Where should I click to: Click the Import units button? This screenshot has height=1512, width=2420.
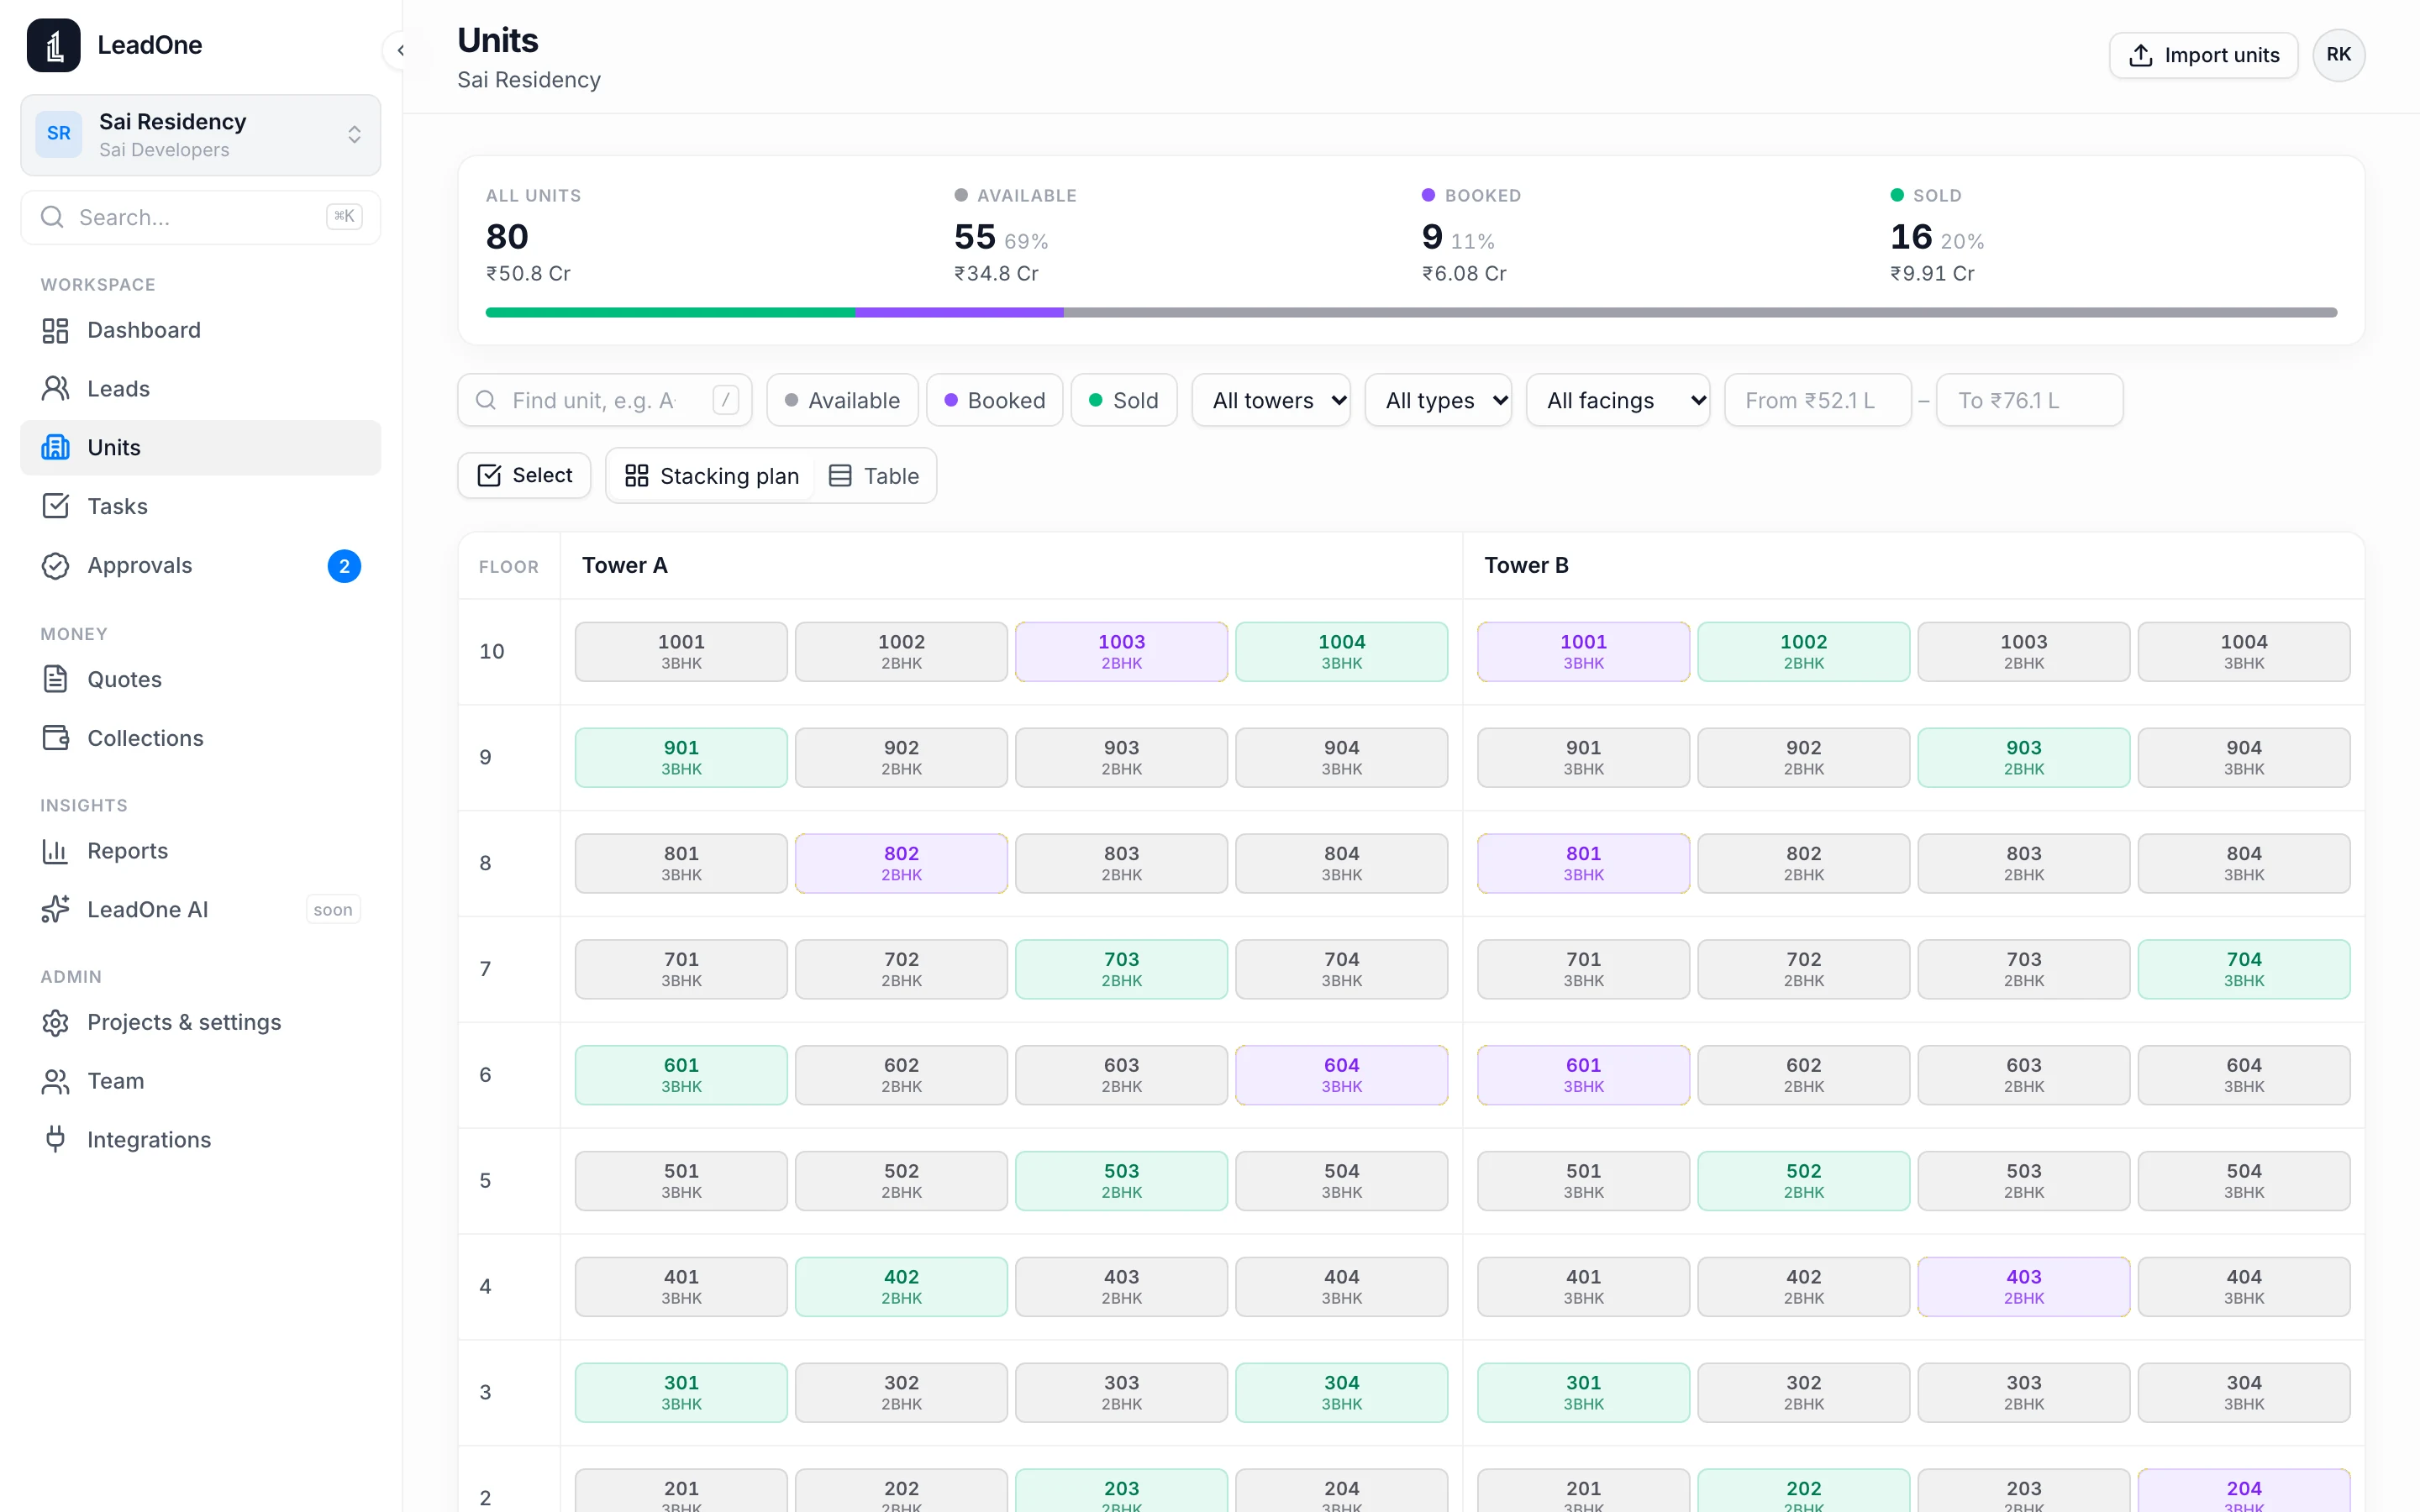click(x=2203, y=55)
